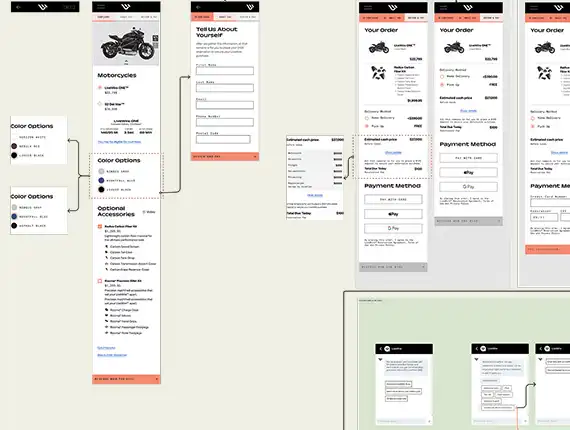Click the First Name input field

[x=225, y=71]
